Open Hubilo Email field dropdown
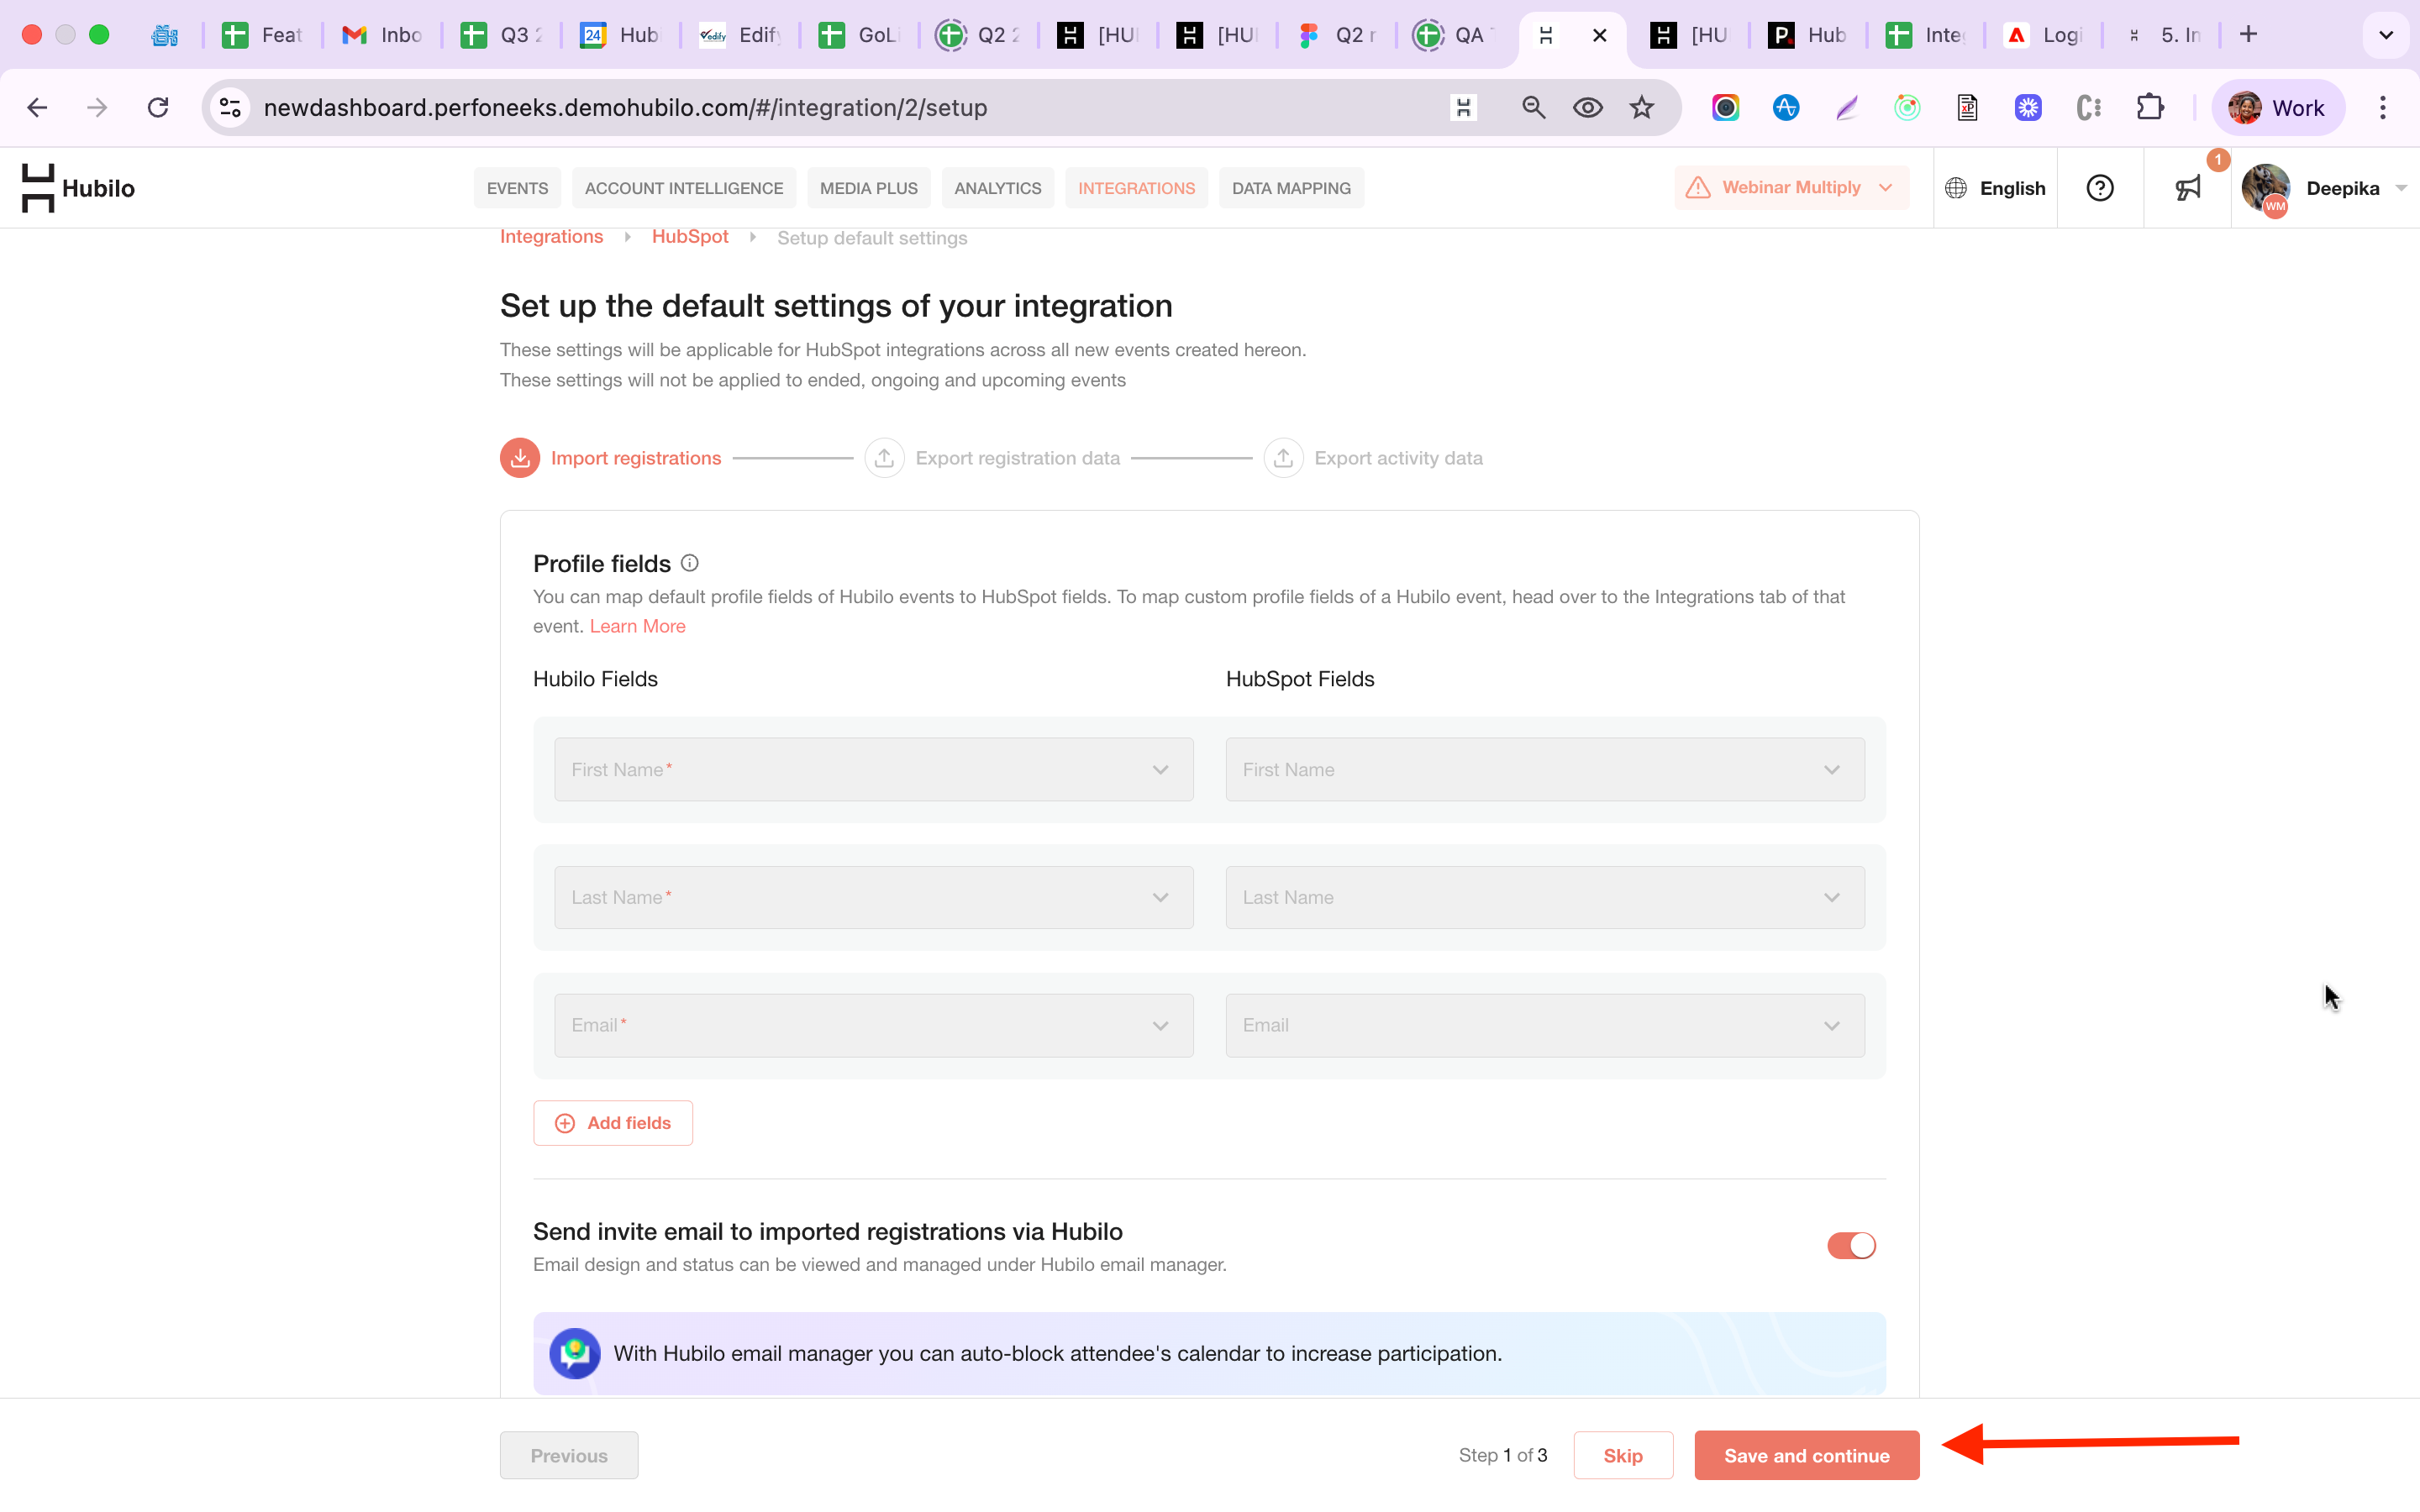The height and width of the screenshot is (1512, 2420). [x=873, y=1025]
